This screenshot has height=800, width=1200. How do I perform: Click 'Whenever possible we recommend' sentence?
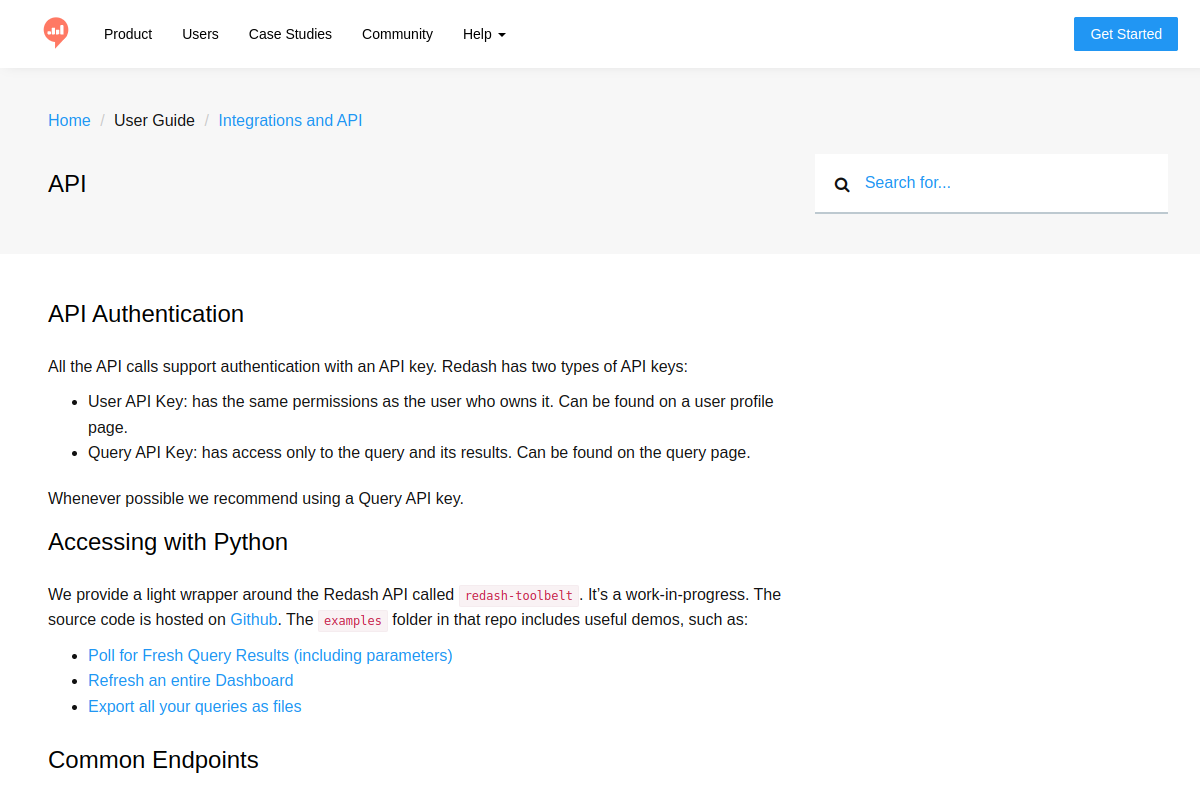coord(256,498)
